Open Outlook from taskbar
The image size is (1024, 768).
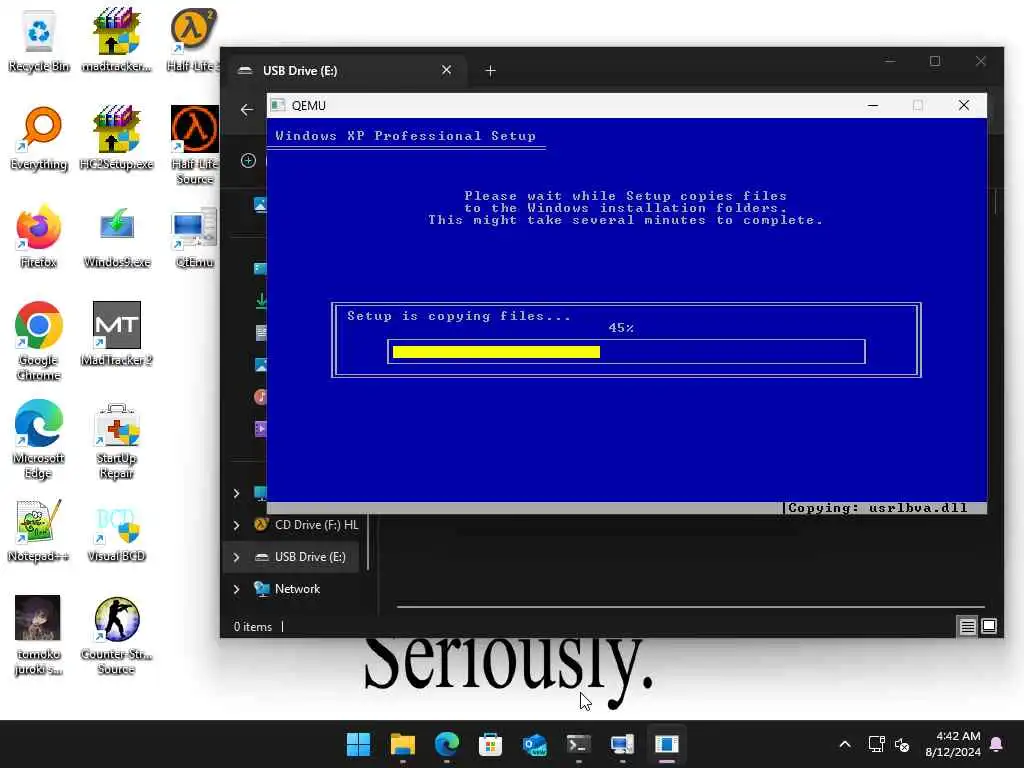tap(535, 744)
